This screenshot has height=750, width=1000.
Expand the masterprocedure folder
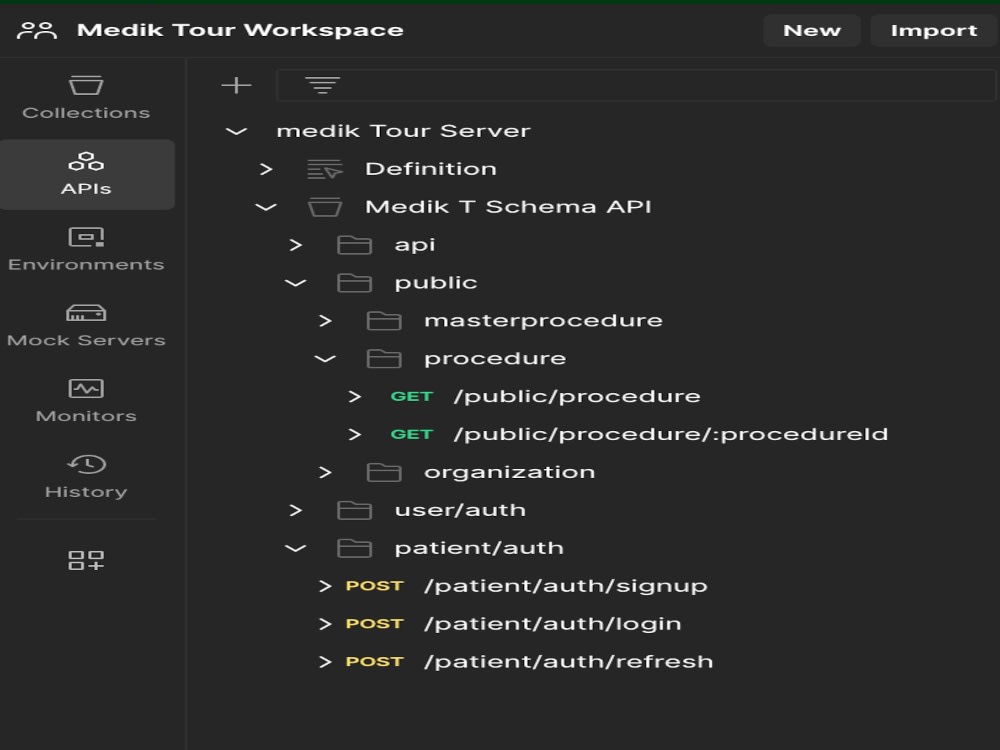coord(323,320)
